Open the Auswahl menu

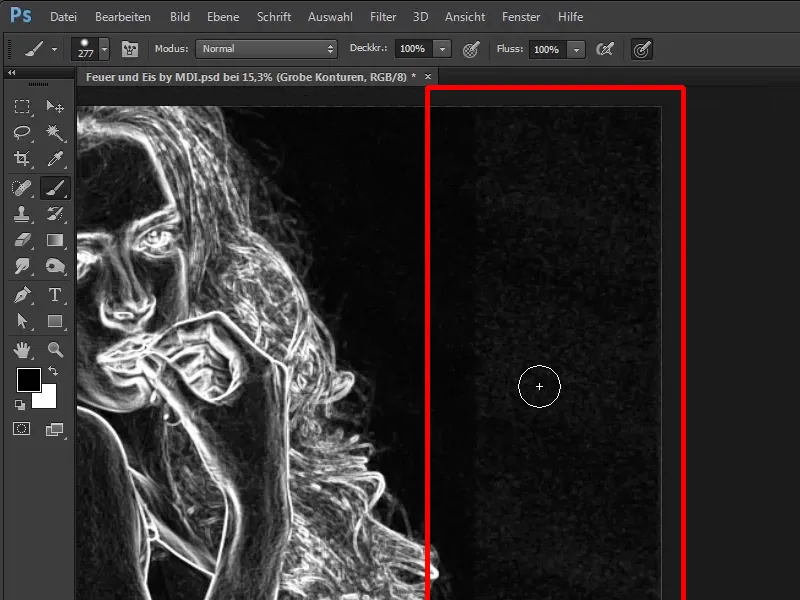330,17
